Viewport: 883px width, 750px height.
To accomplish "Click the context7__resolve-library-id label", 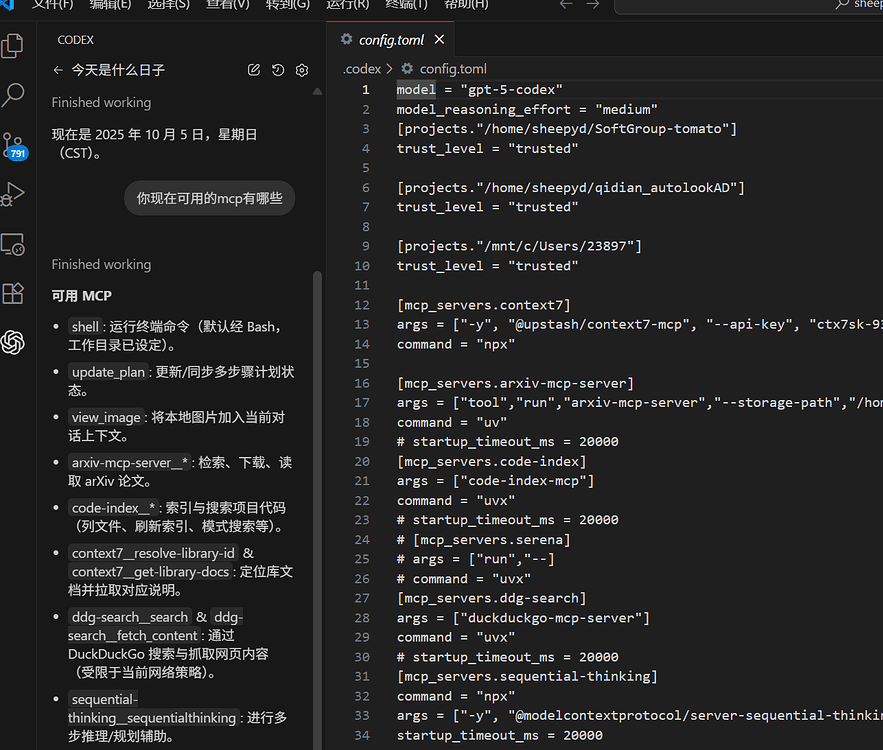I will coord(153,553).
